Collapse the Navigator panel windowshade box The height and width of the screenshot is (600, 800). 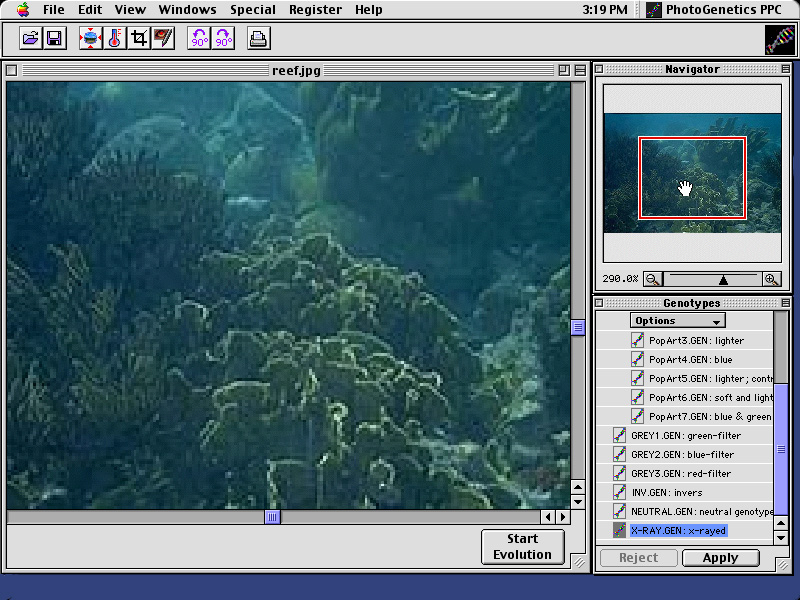coord(786,69)
